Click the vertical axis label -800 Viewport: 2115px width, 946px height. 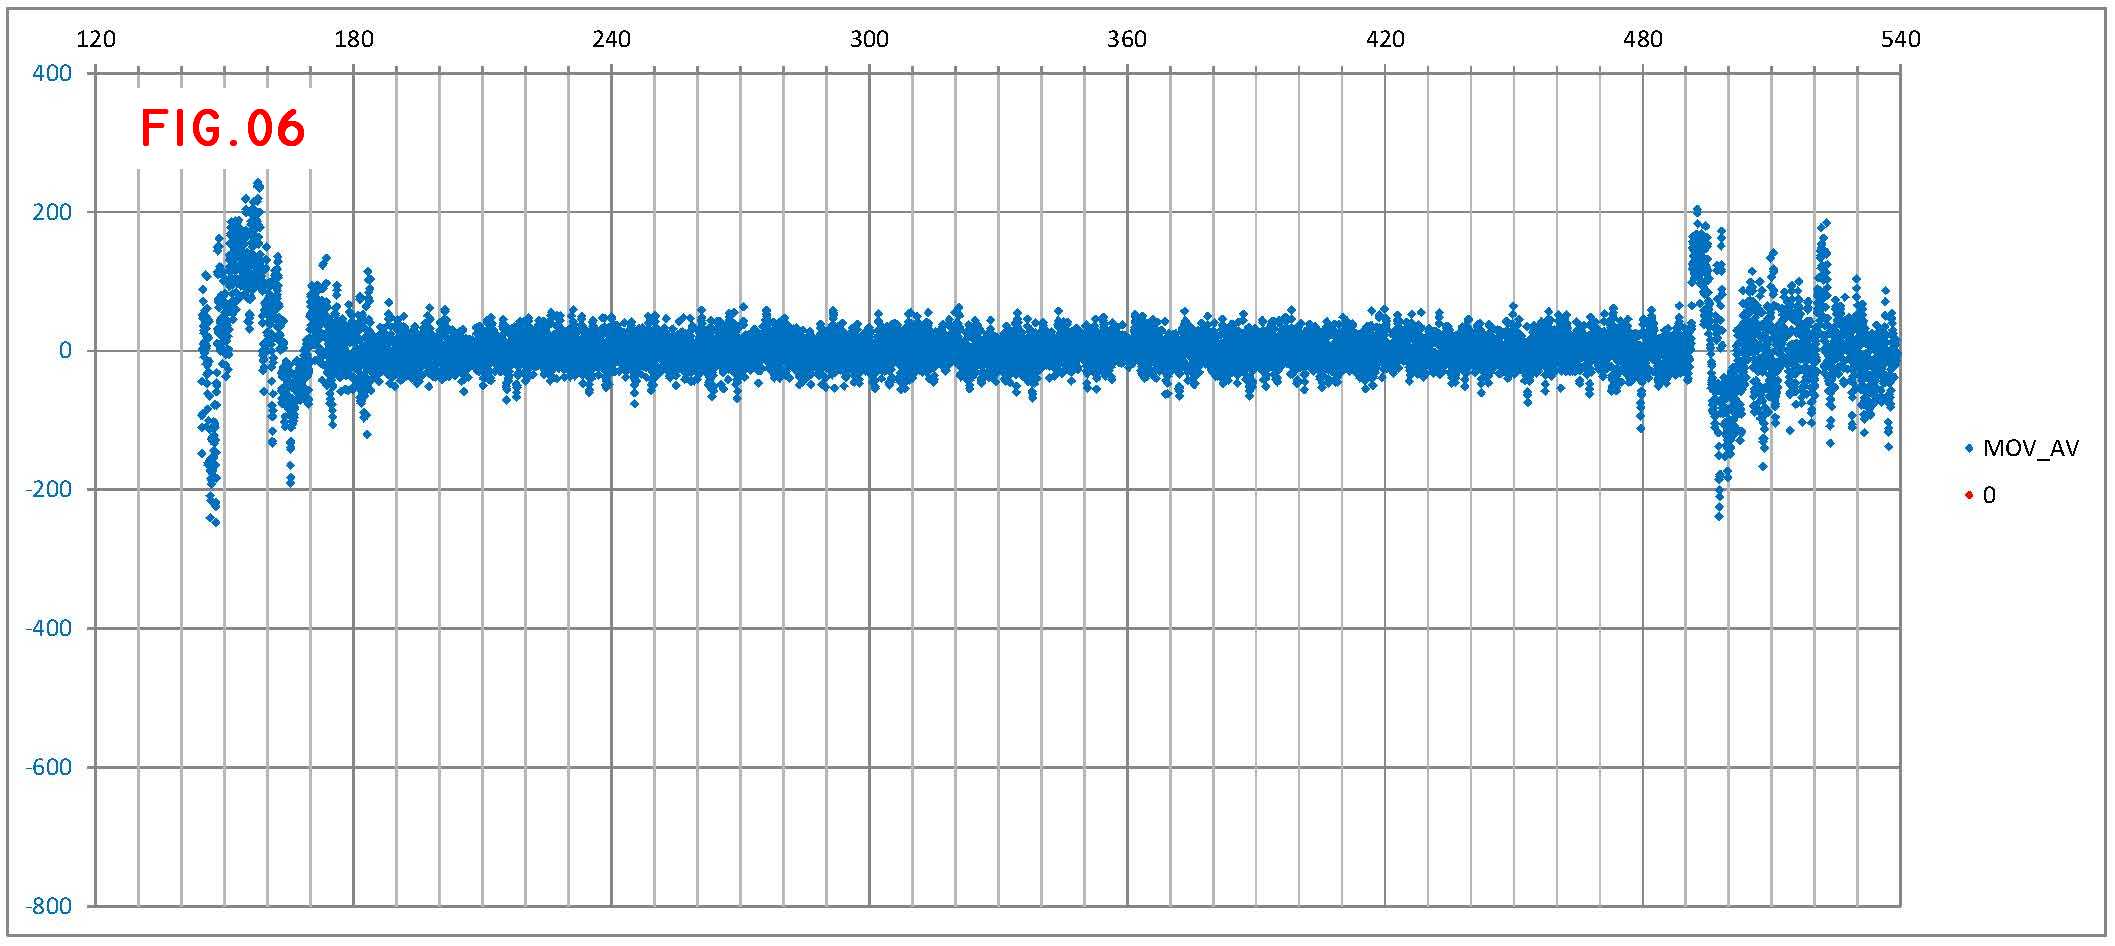pos(49,906)
